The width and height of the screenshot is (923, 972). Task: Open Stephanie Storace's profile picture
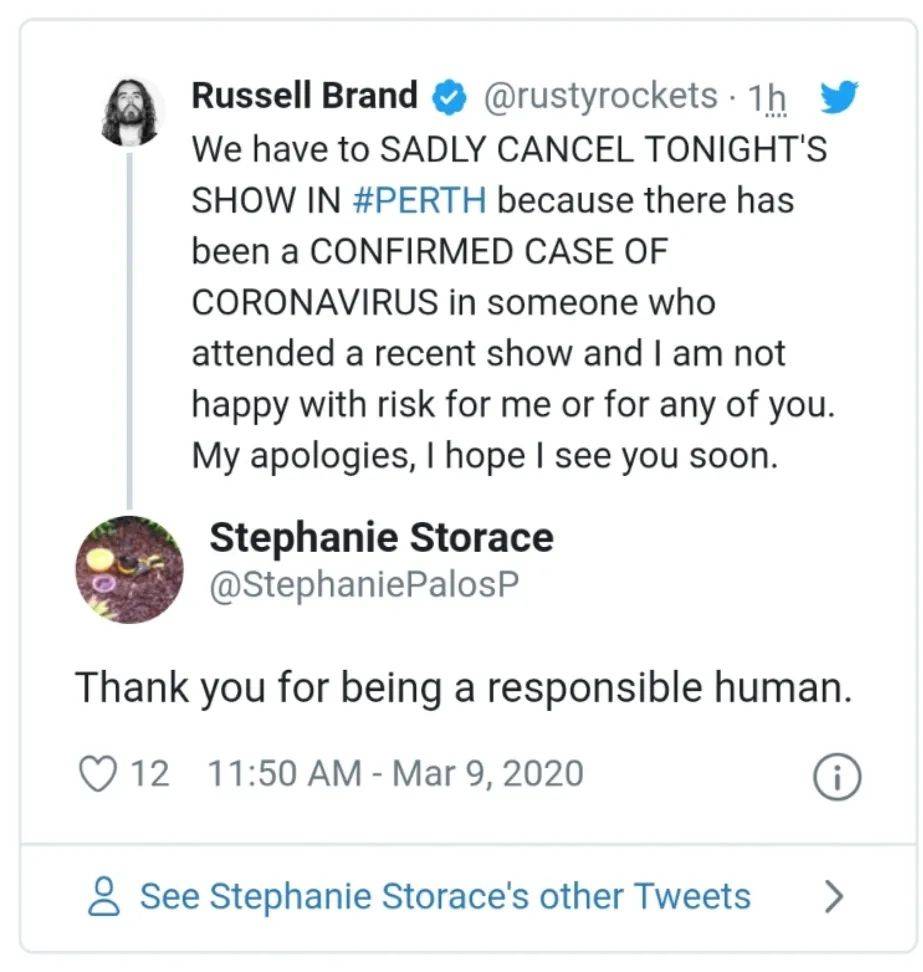[x=130, y=570]
